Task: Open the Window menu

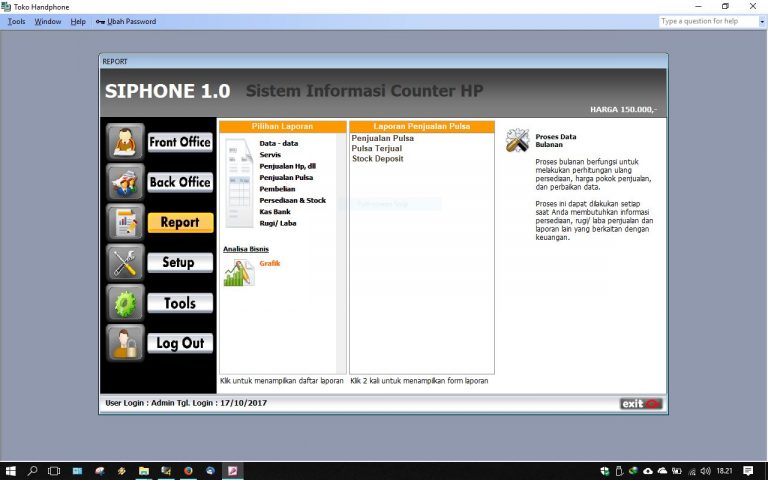Action: 48,22
